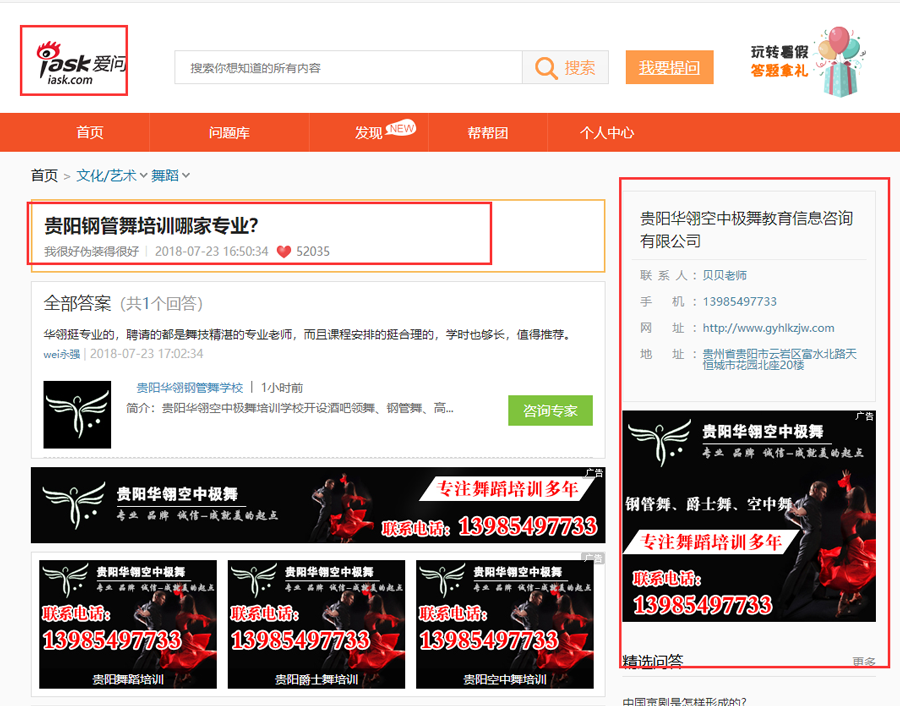Open the http://www.gyhlkzjw.com link

pos(769,328)
